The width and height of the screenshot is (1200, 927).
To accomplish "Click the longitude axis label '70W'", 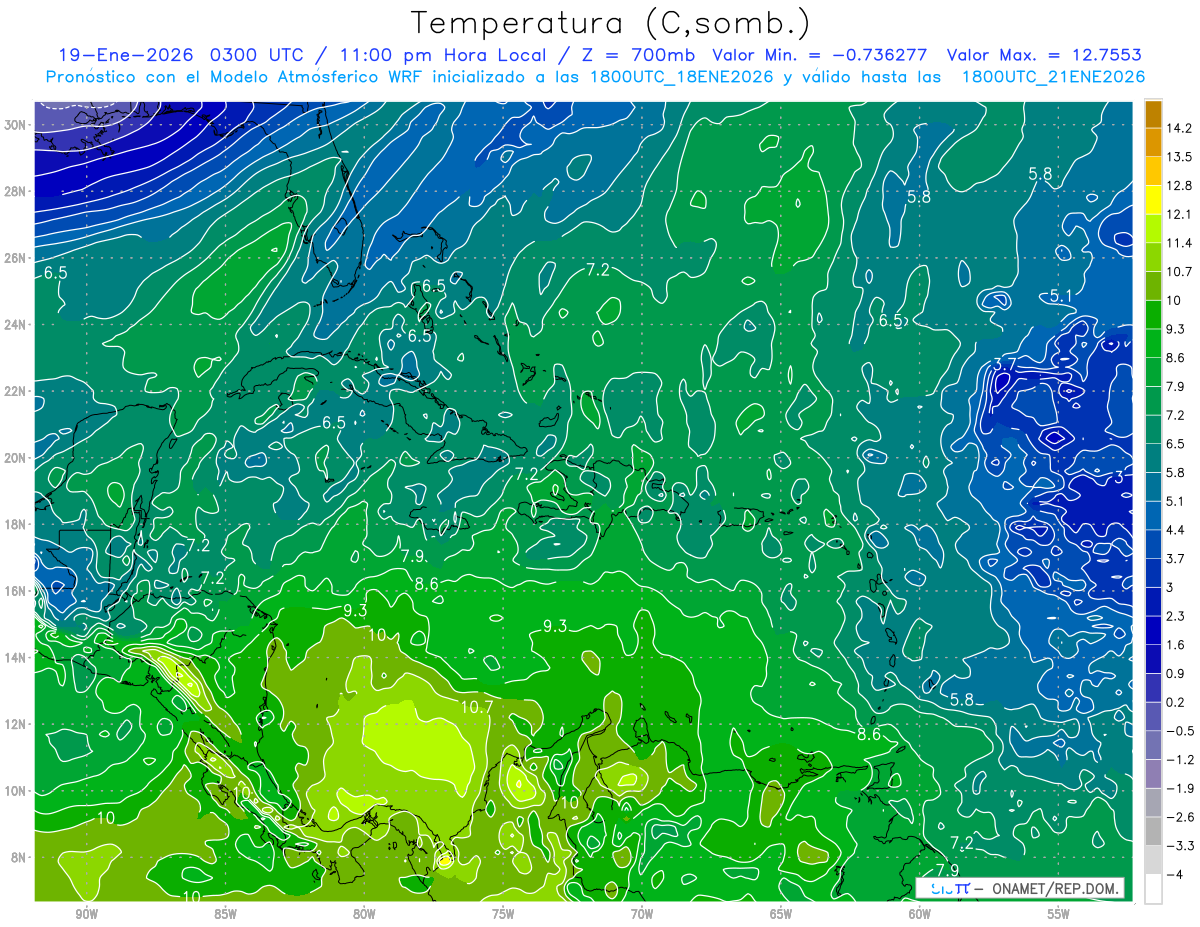I will click(x=642, y=914).
